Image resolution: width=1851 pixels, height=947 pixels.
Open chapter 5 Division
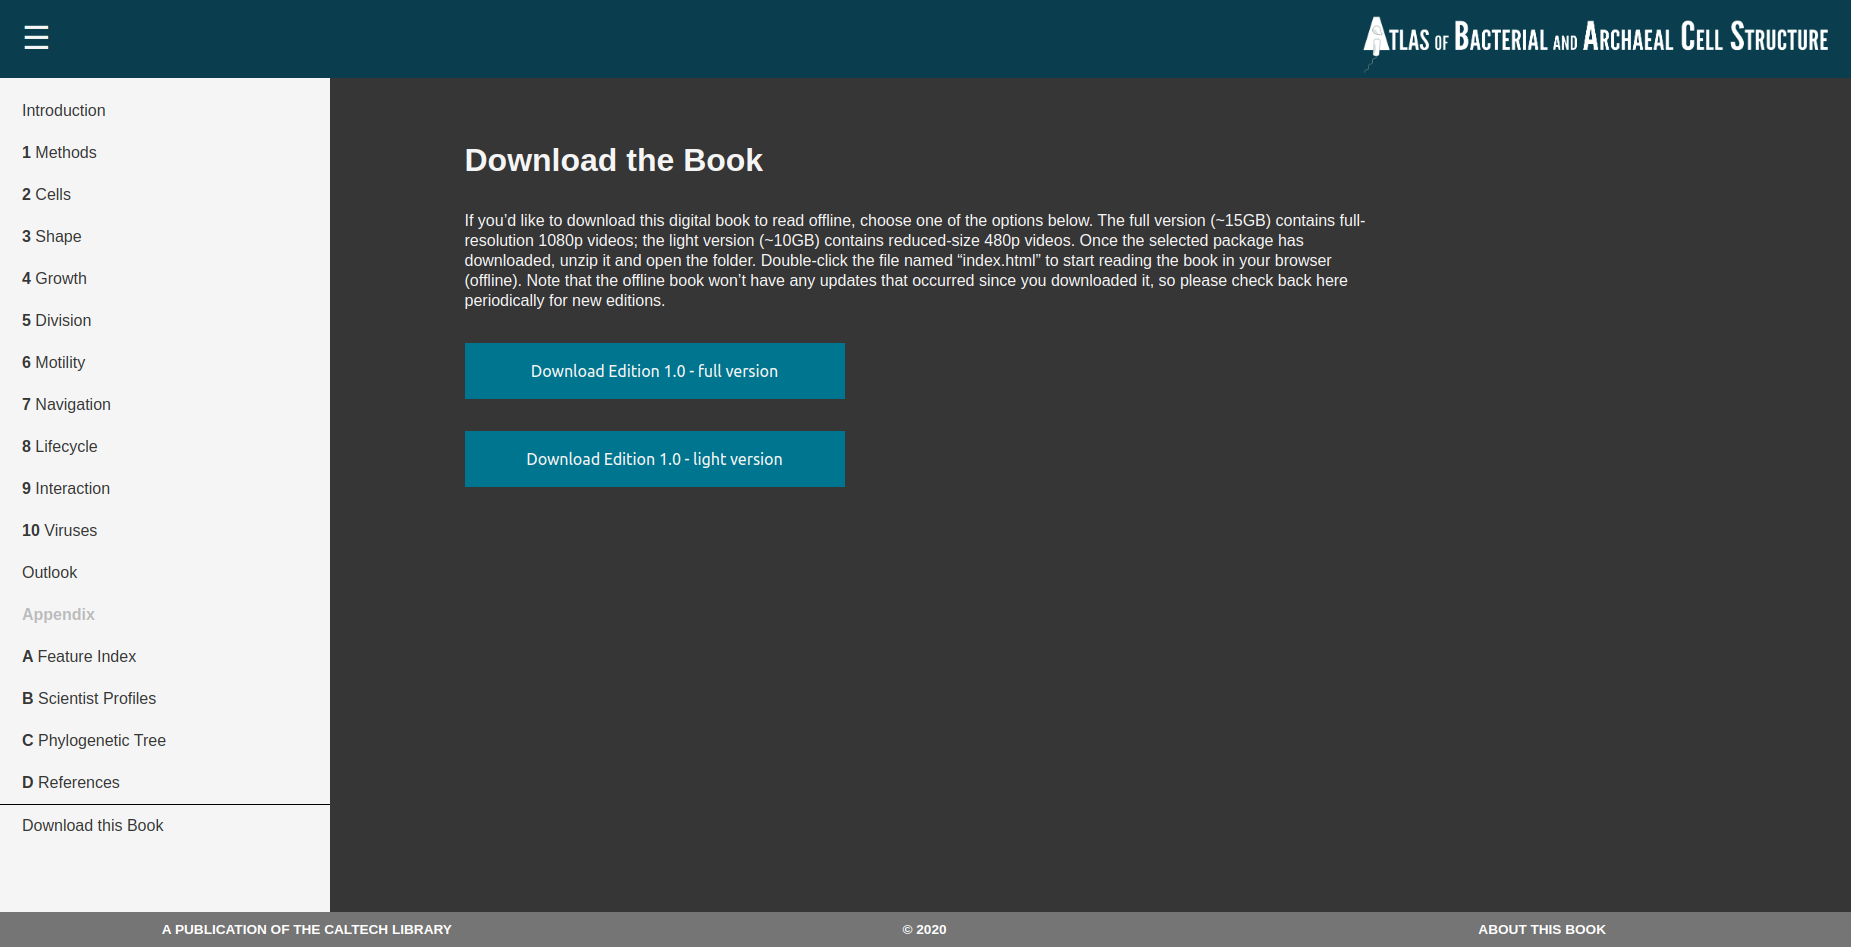click(x=56, y=320)
